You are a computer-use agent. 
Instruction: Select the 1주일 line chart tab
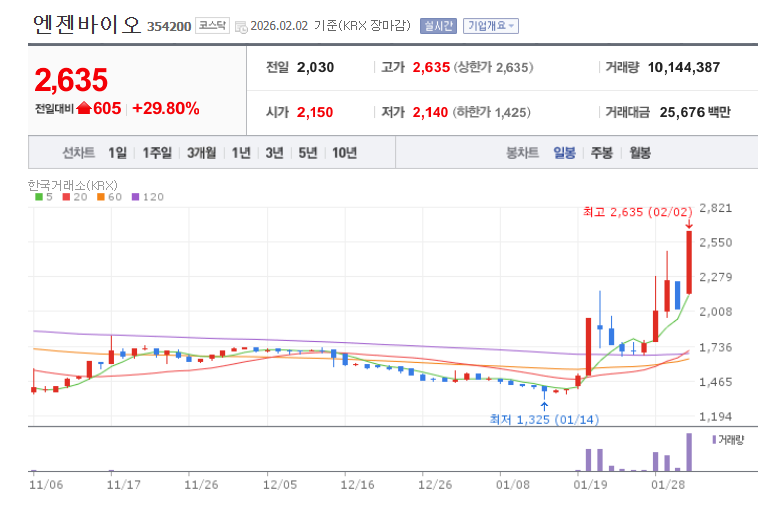(x=157, y=153)
